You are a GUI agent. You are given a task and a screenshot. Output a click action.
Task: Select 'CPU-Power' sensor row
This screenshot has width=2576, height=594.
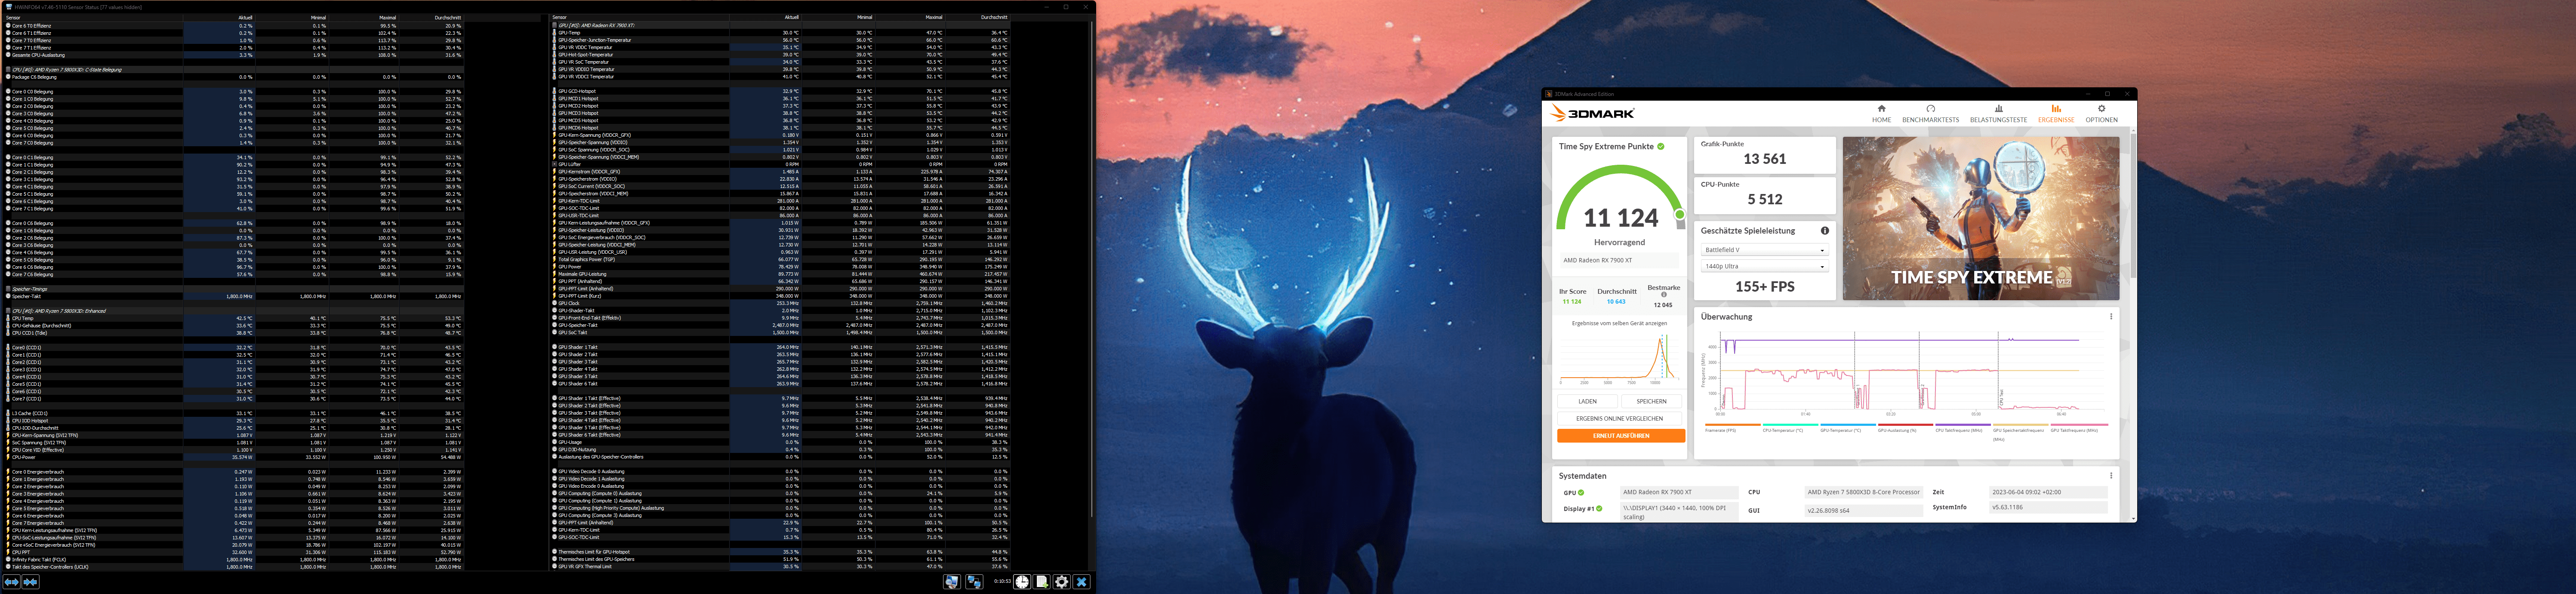tap(233, 457)
